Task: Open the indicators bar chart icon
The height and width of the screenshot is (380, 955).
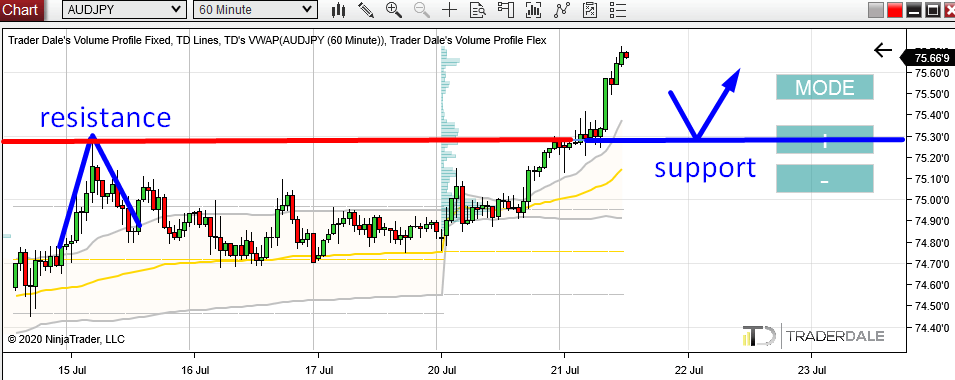Action: (x=534, y=10)
